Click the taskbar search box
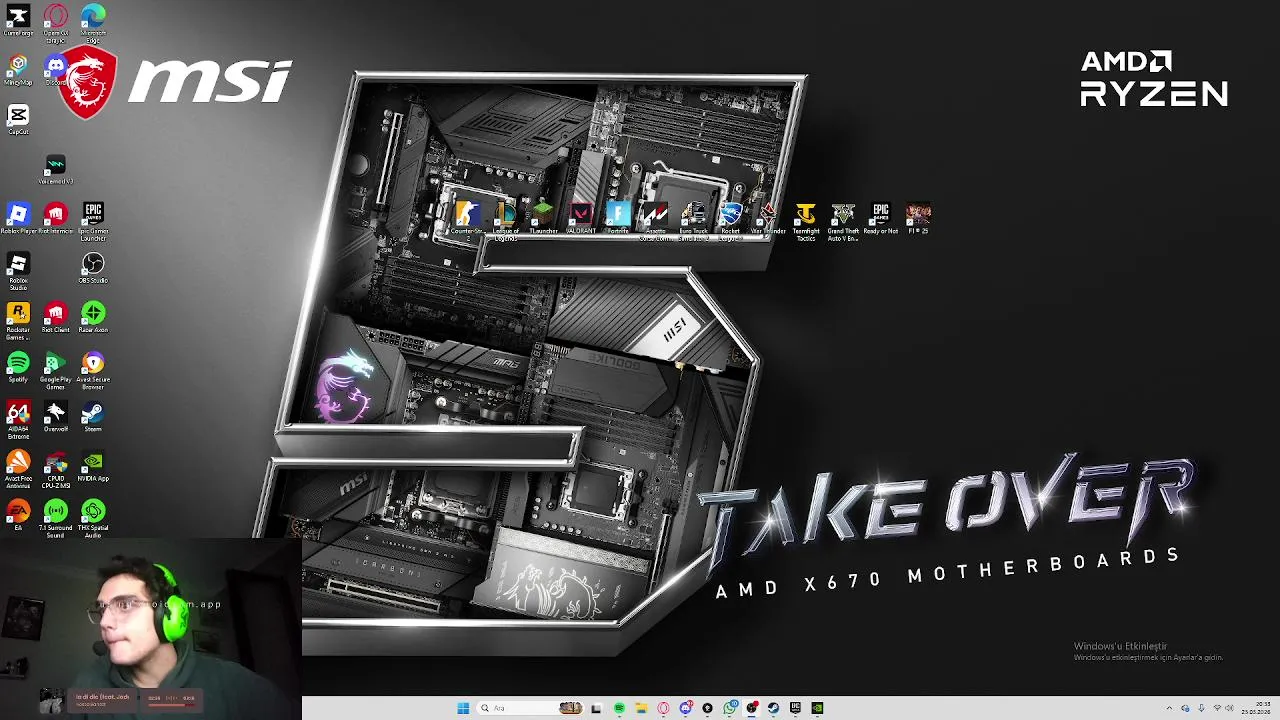 pyautogui.click(x=530, y=708)
